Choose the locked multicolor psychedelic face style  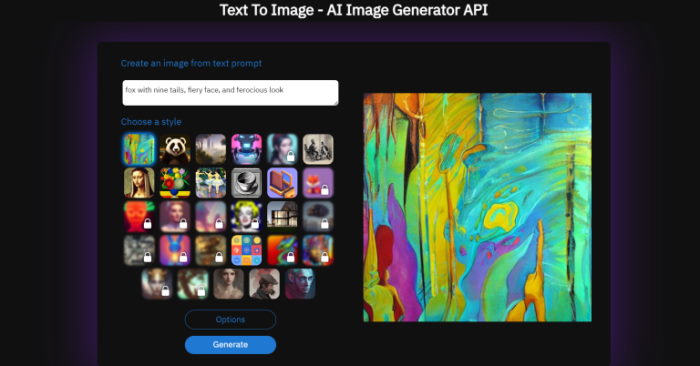click(318, 250)
